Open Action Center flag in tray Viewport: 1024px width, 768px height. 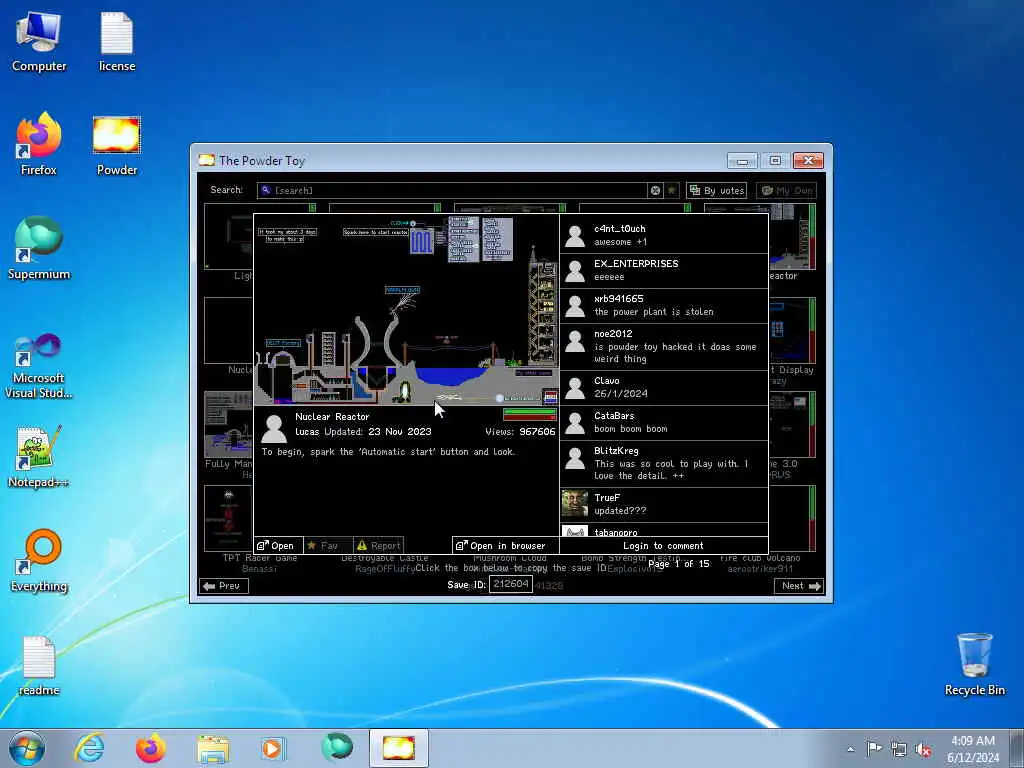point(874,749)
